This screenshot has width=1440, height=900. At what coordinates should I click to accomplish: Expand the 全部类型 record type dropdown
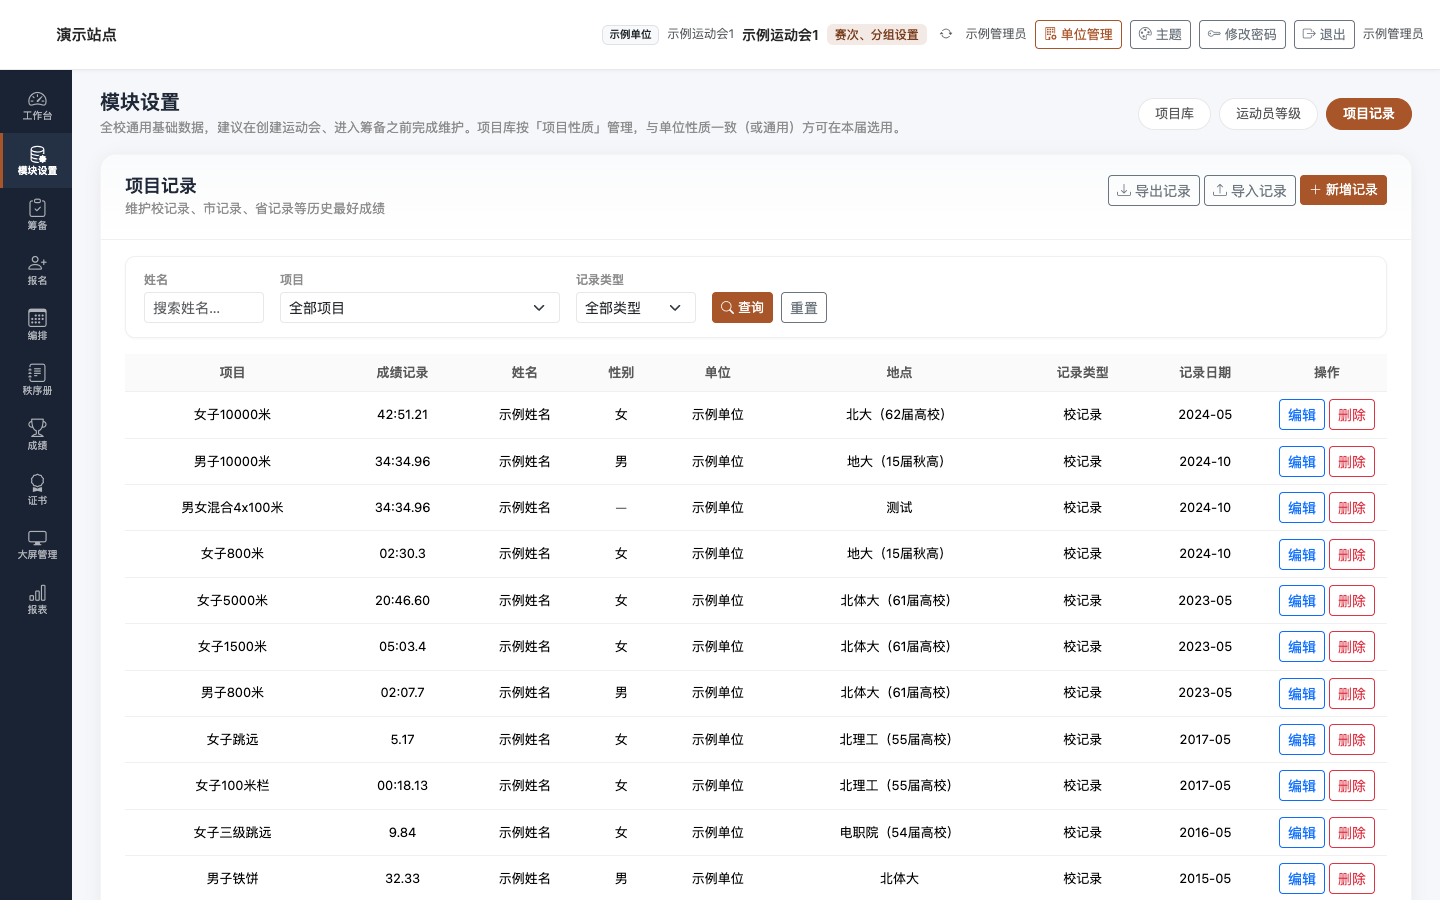point(636,308)
